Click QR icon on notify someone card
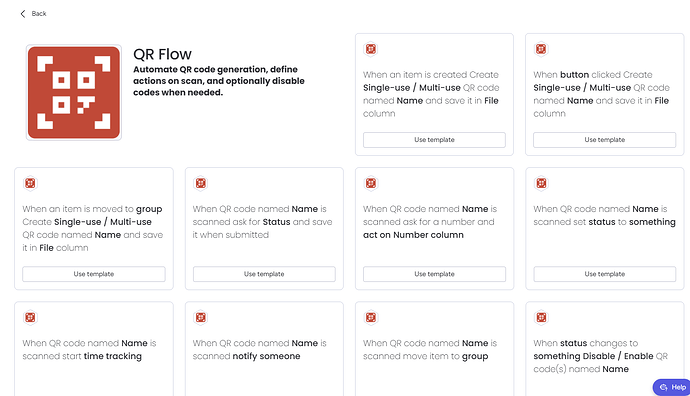Image resolution: width=690 pixels, height=396 pixels. pos(201,317)
